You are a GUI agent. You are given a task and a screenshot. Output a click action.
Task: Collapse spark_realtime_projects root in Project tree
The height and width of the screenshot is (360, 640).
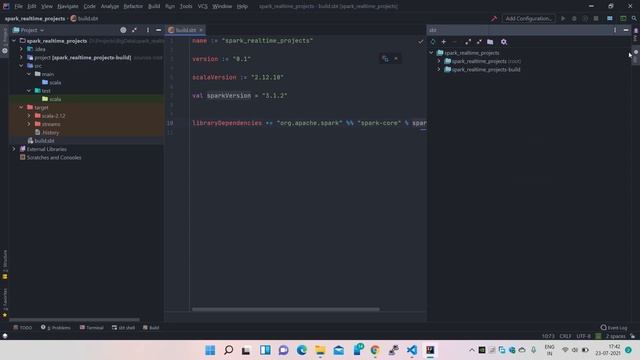point(14,41)
